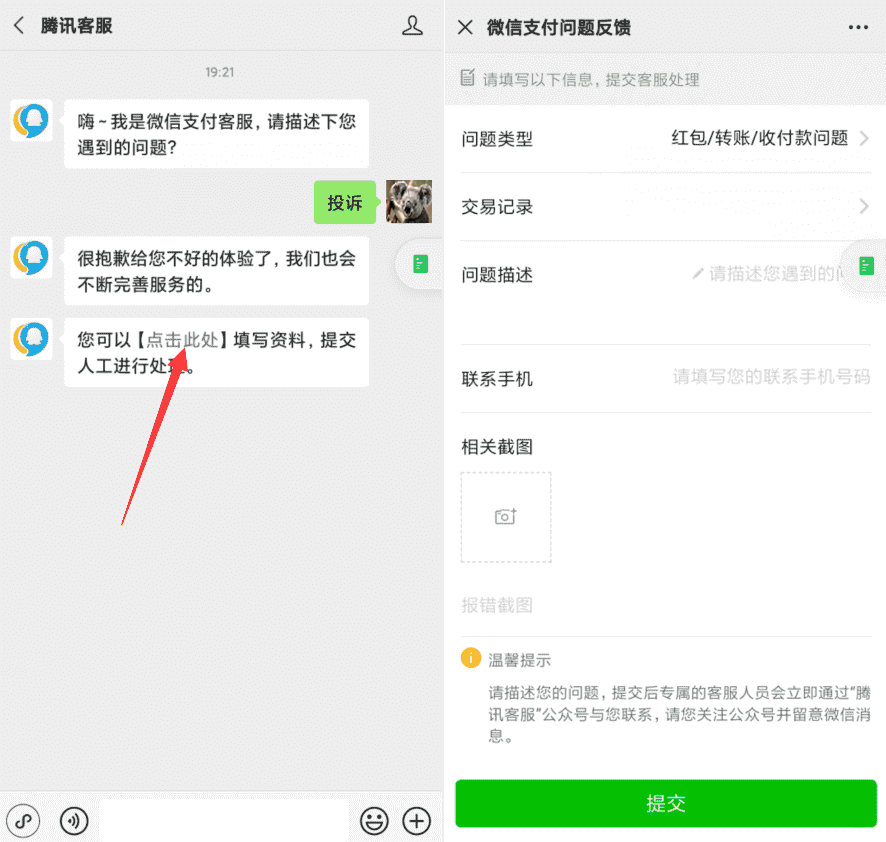Open the emoji picker

tap(374, 821)
